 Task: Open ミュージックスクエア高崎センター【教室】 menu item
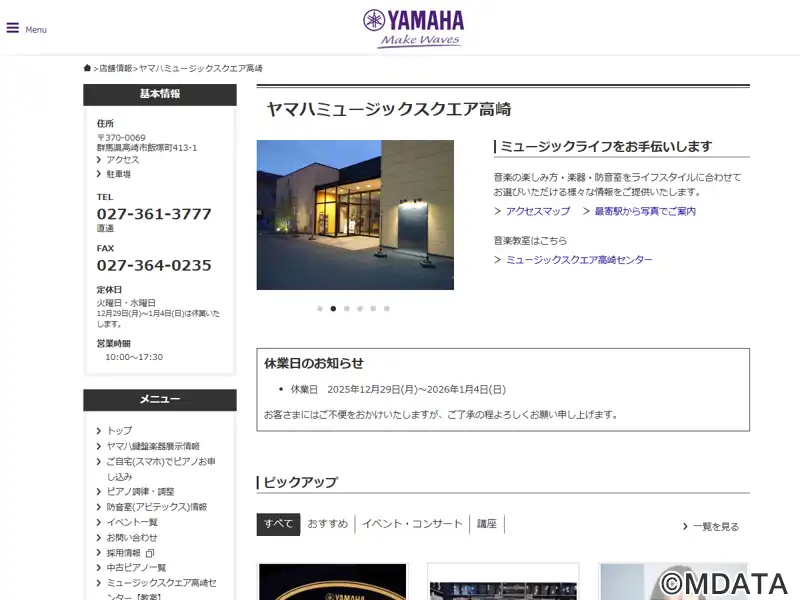tap(161, 589)
